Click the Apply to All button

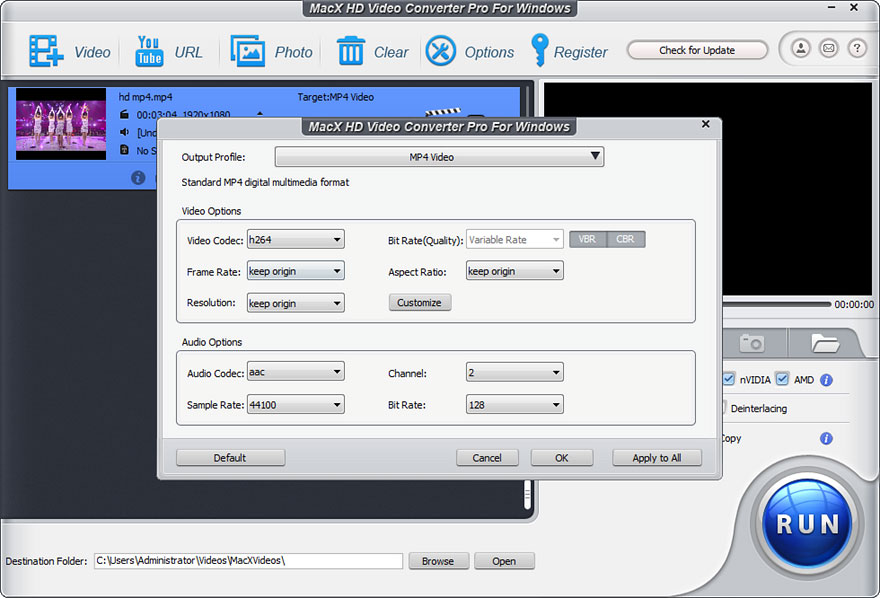click(x=657, y=458)
